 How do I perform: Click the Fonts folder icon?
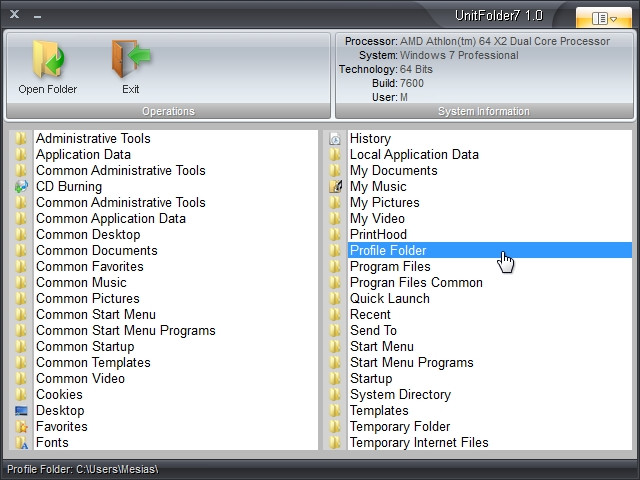[21, 442]
